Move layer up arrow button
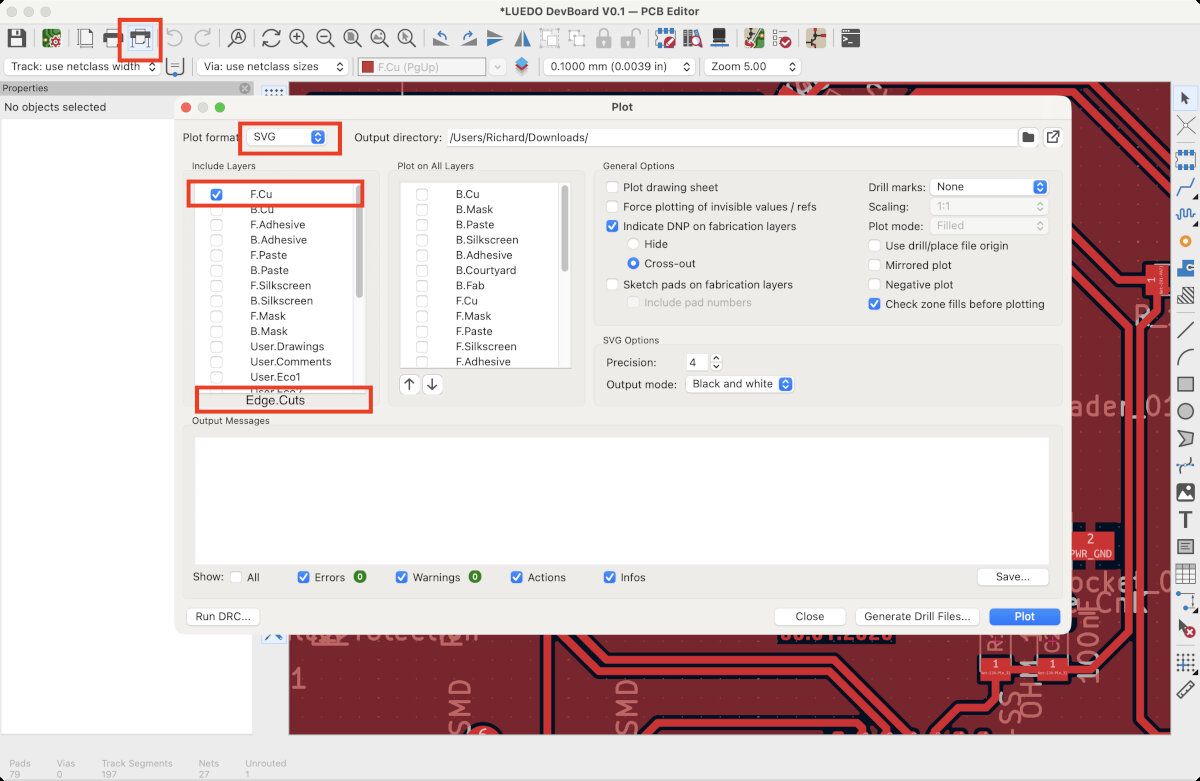The width and height of the screenshot is (1200, 781). 410,384
